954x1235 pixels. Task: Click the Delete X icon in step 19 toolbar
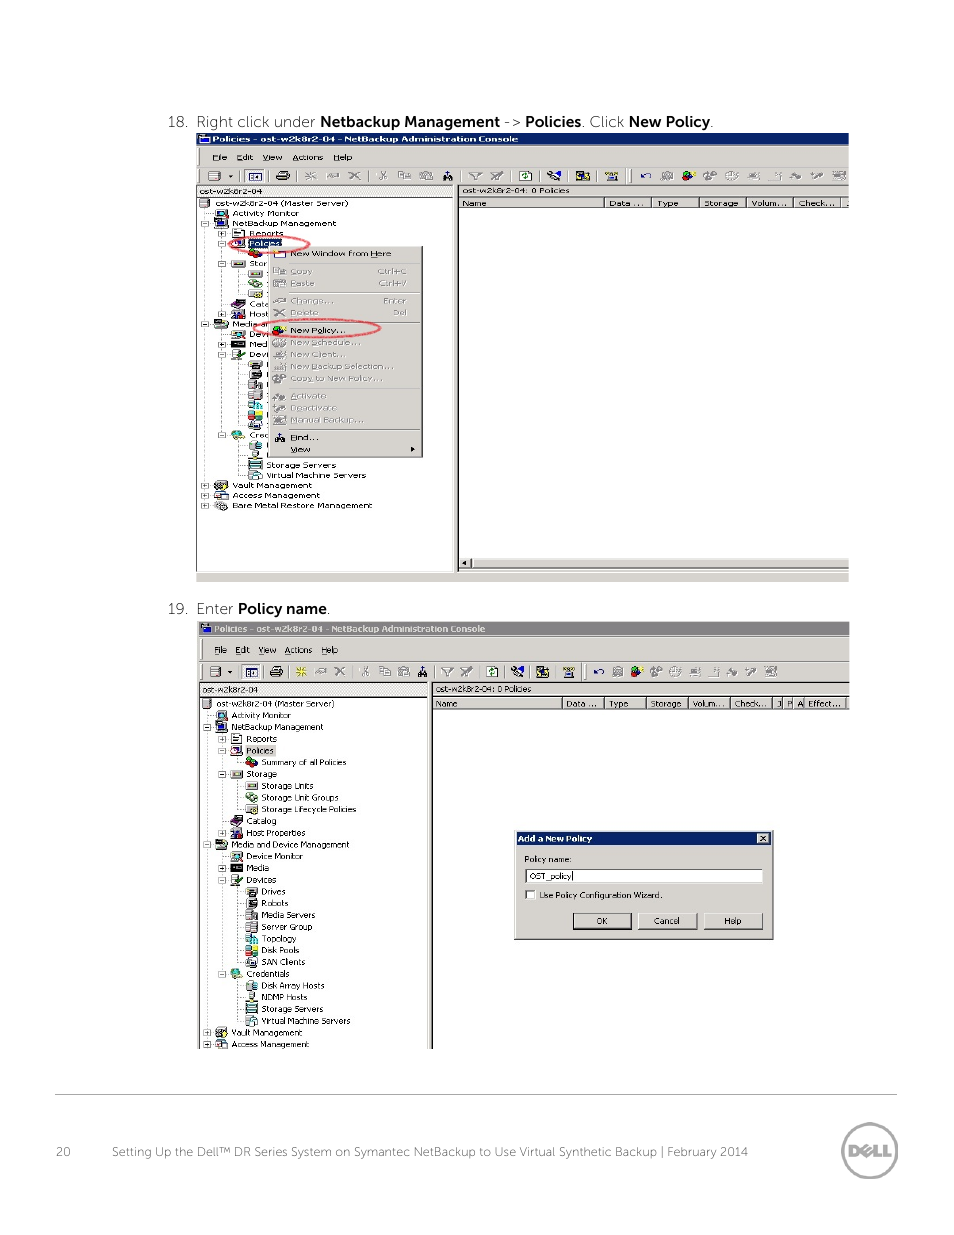tap(340, 672)
